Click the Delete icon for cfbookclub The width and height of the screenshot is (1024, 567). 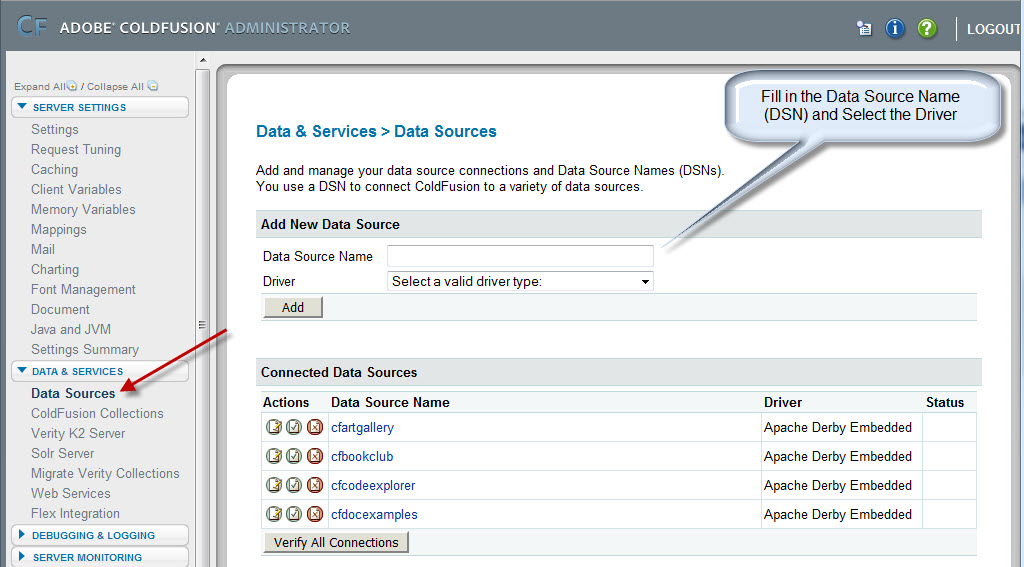click(315, 456)
